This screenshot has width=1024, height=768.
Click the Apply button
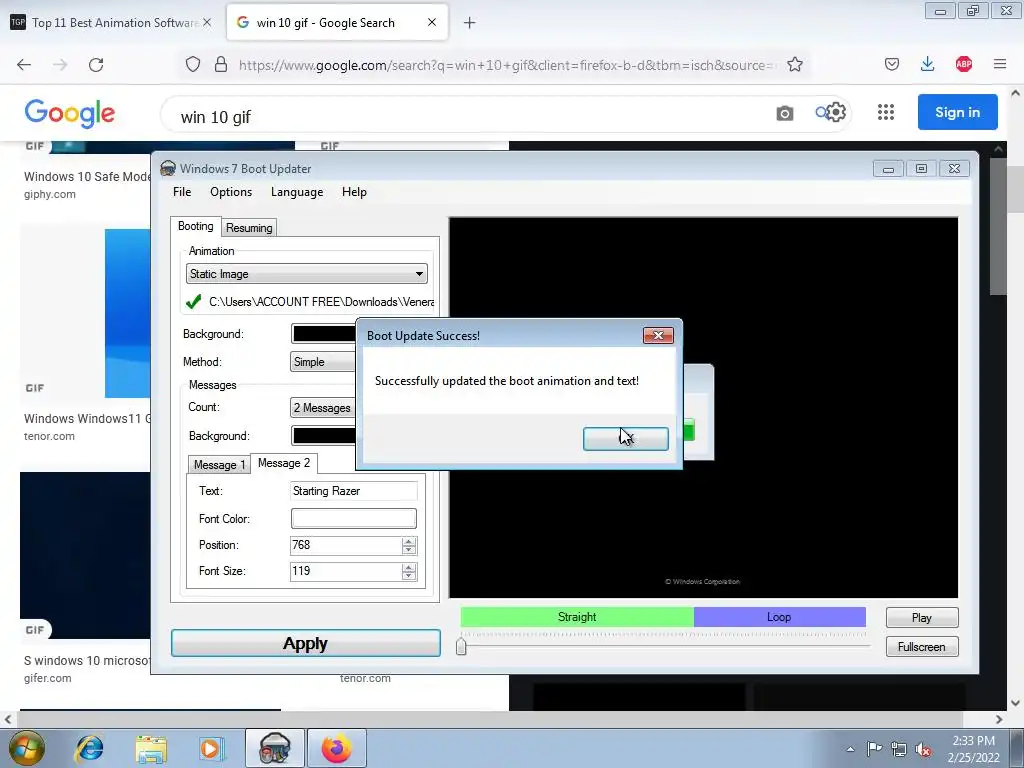(306, 643)
